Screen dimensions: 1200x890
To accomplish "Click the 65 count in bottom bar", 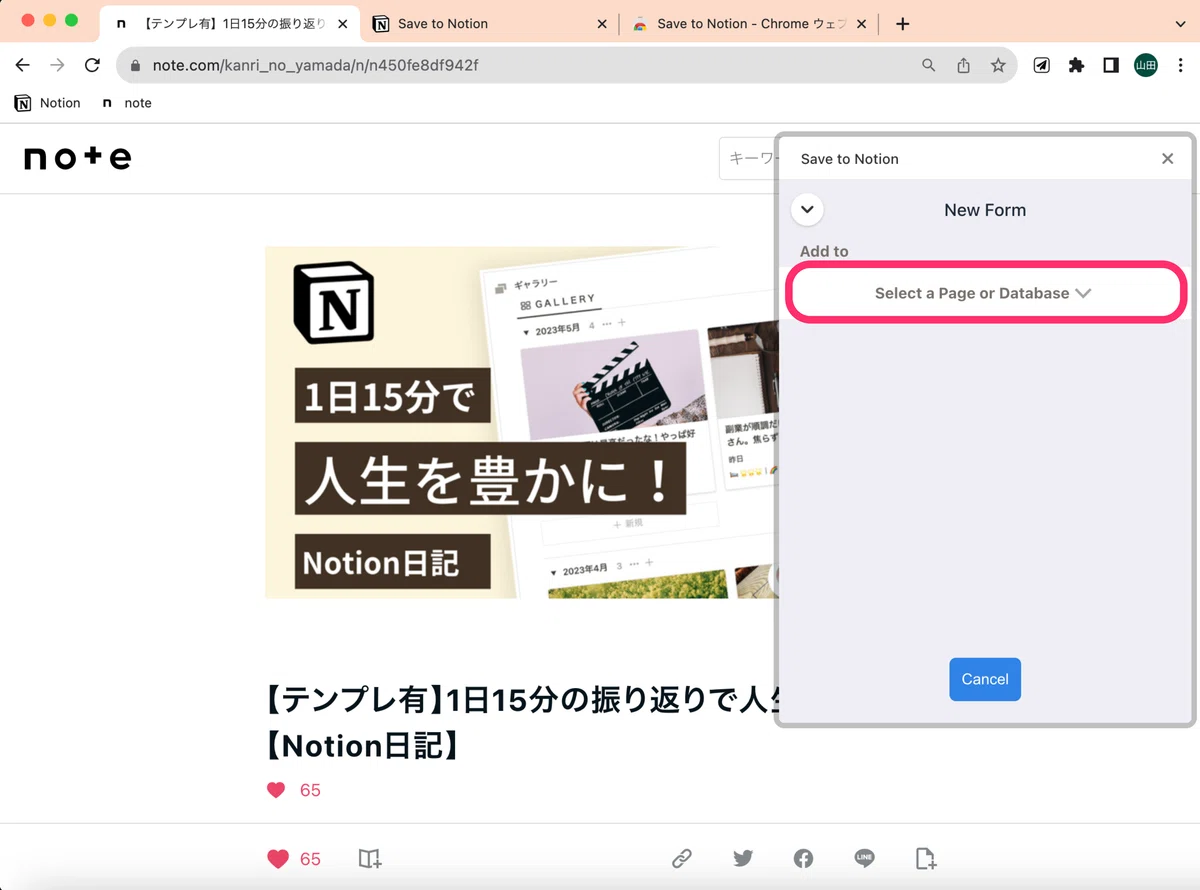I will [310, 859].
